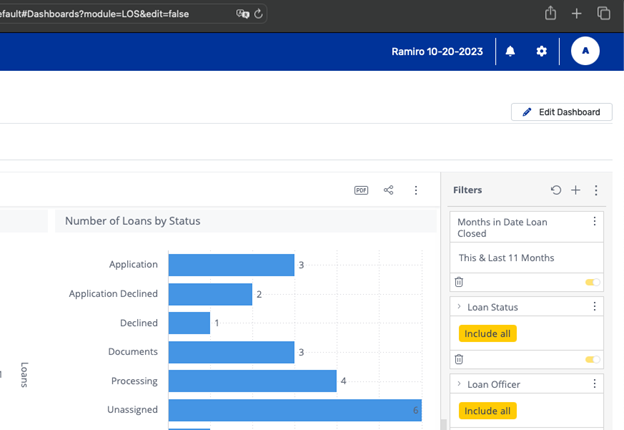This screenshot has height=430, width=624.
Task: Delete the Loan Status filter
Action: (459, 359)
